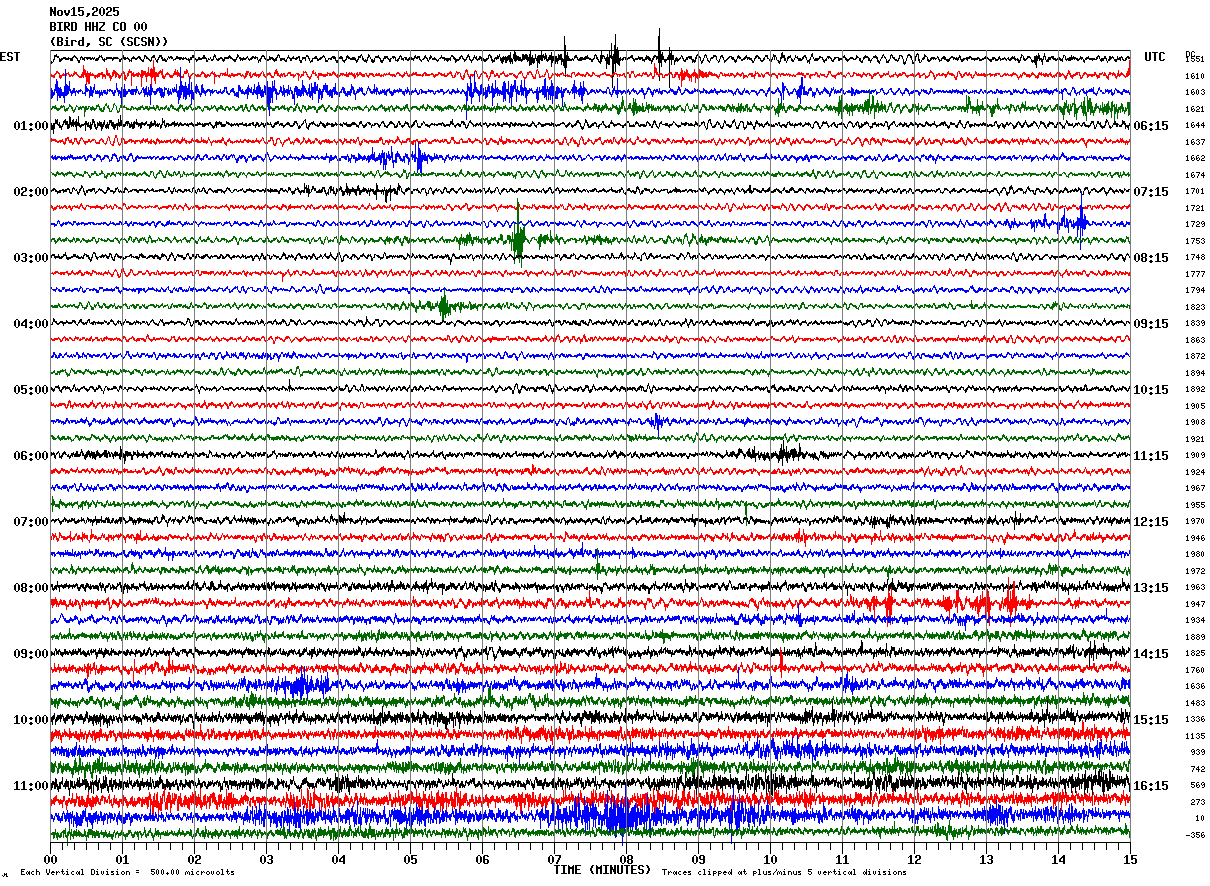Select DC offset value 1921
1210x886 pixels.
pyautogui.click(x=1195, y=439)
